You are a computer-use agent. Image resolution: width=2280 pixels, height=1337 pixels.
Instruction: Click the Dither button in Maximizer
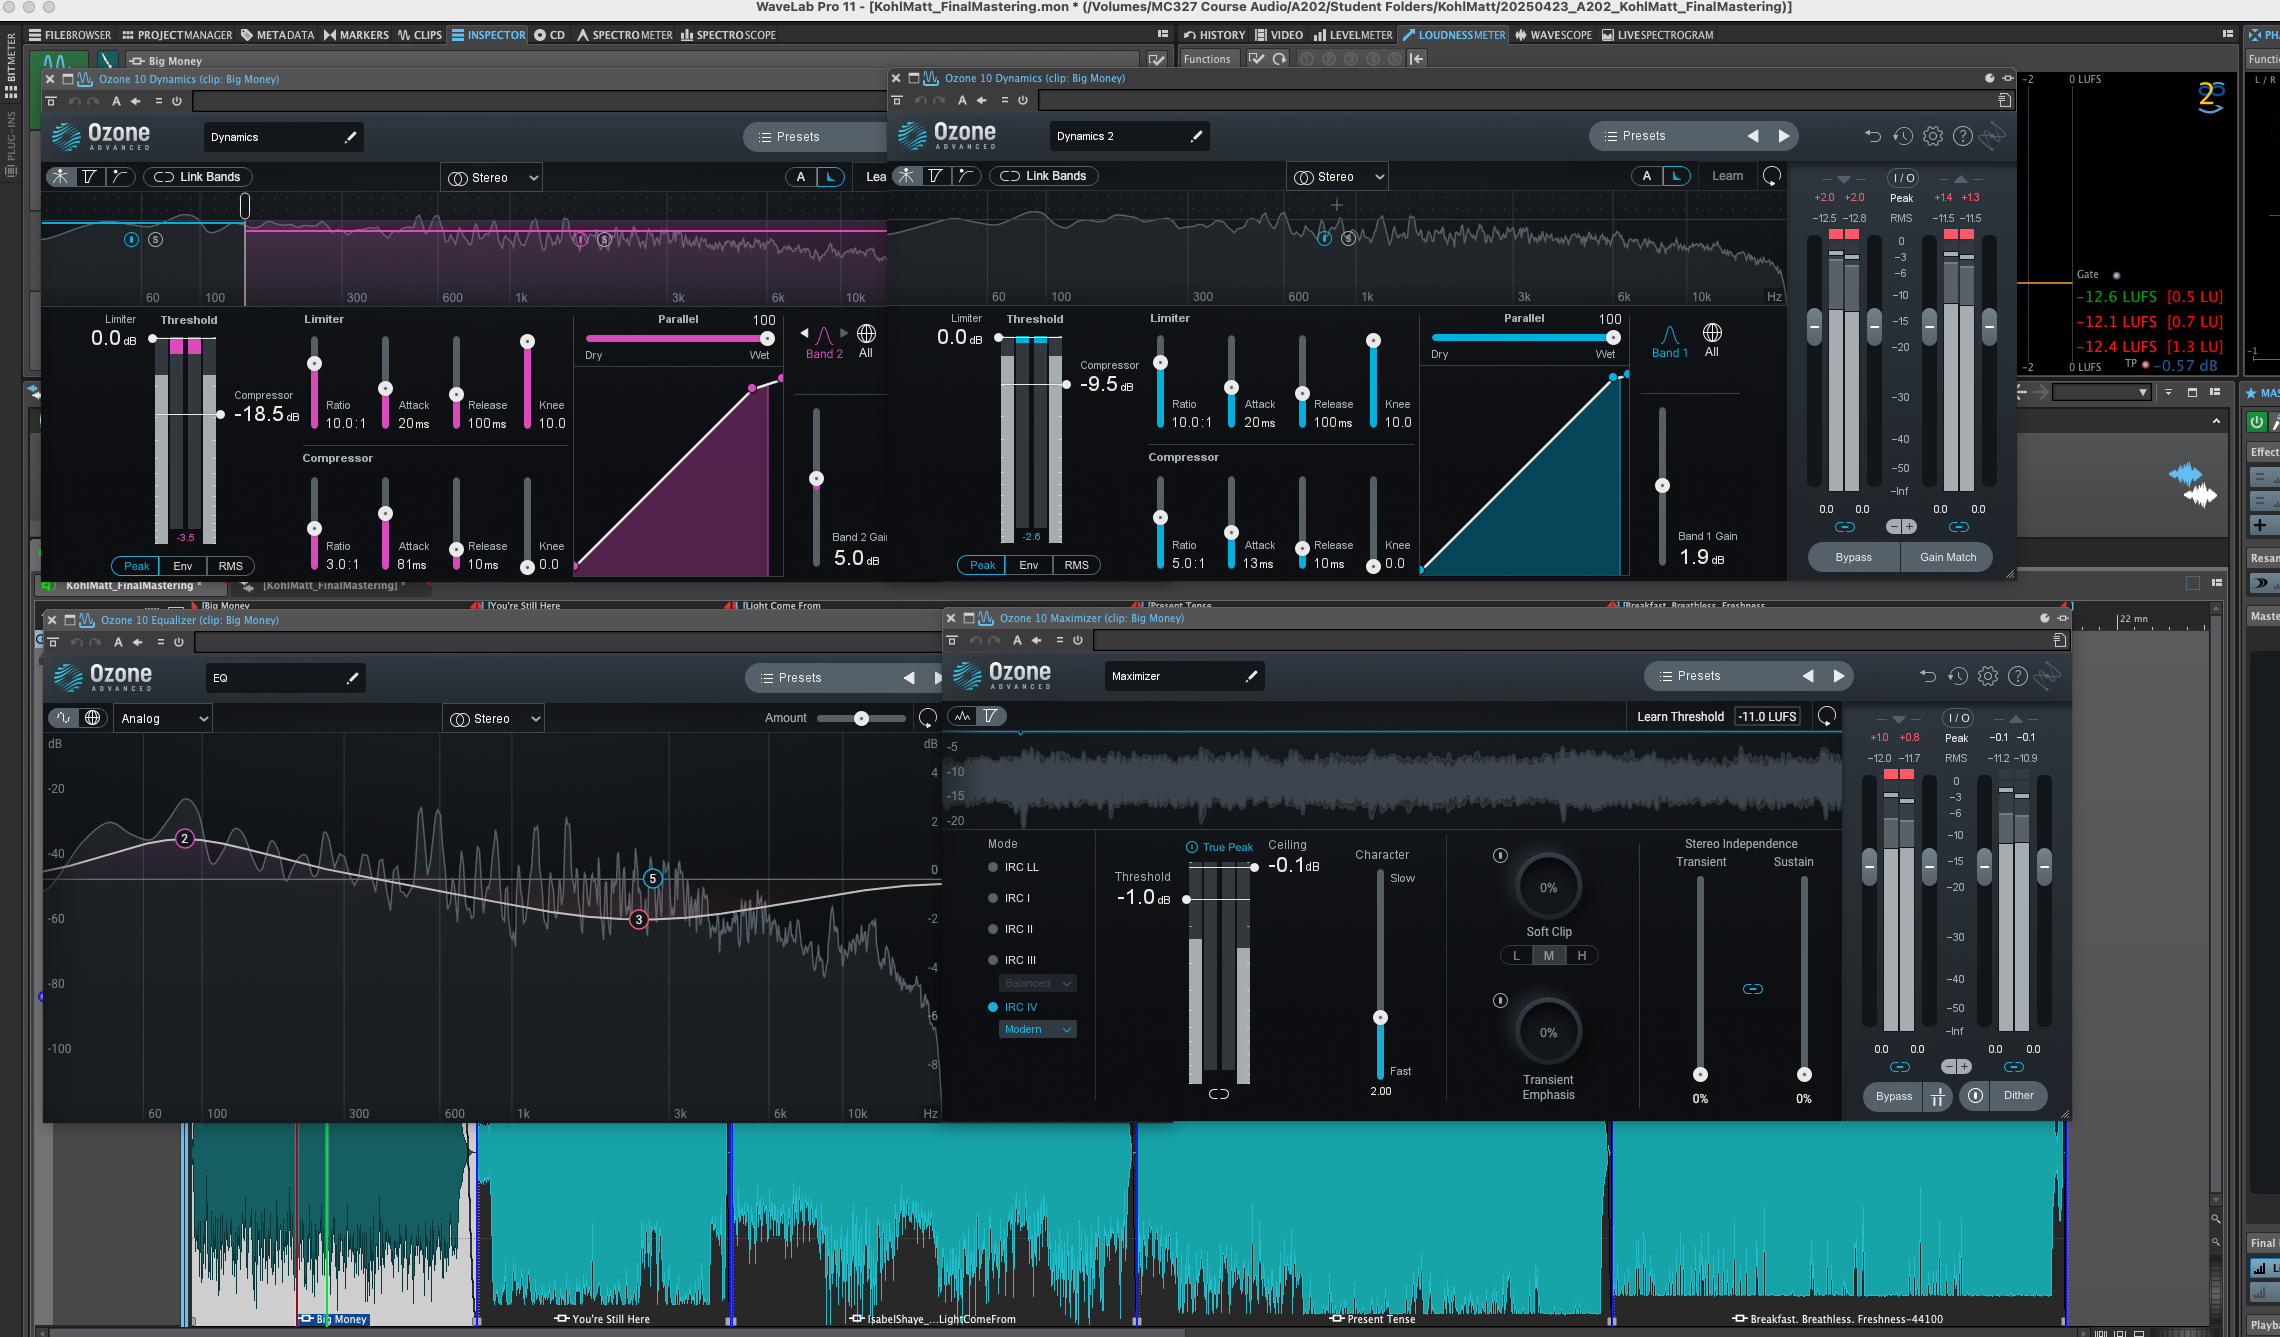pos(2018,1095)
